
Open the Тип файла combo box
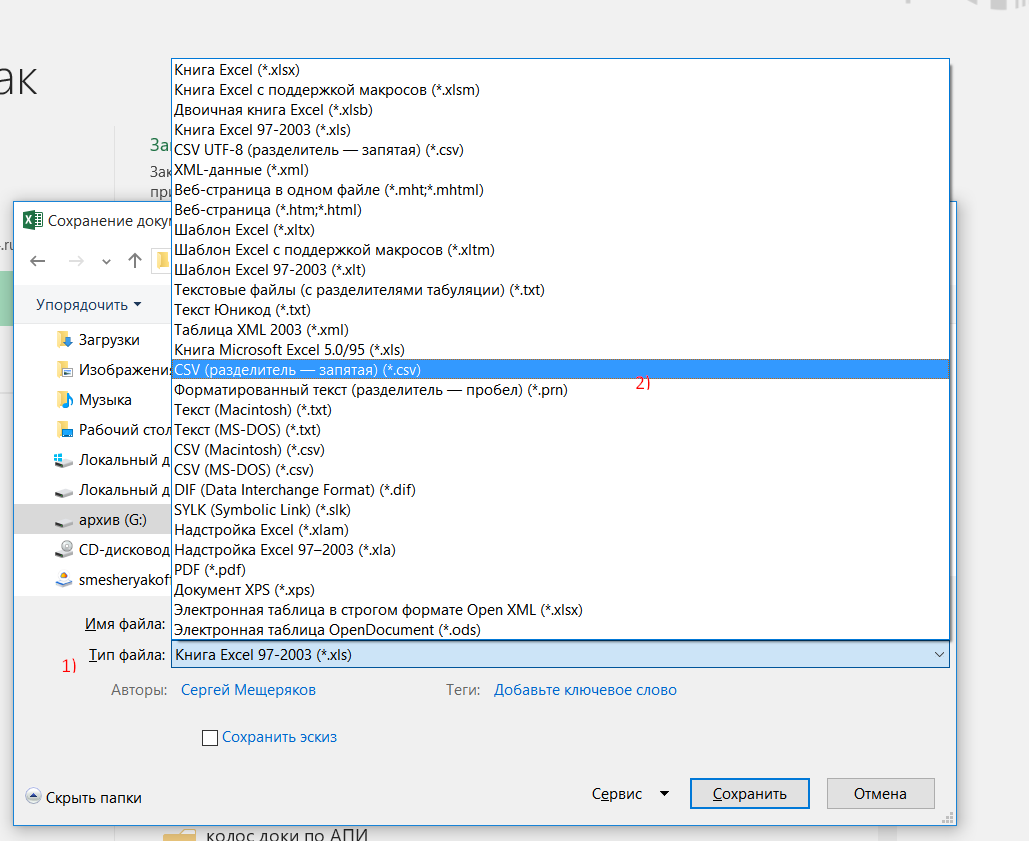[x=558, y=655]
